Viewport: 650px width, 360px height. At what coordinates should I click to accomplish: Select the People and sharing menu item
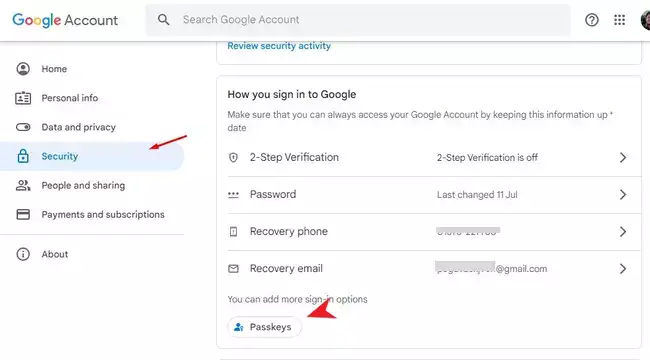tap(92, 185)
